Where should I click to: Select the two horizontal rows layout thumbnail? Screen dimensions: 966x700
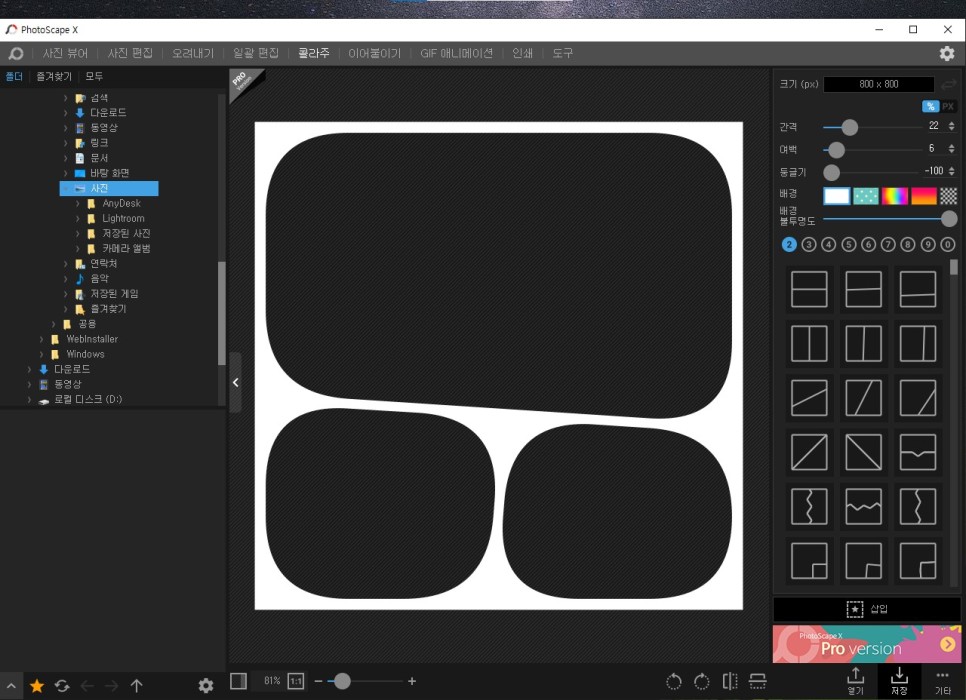(809, 289)
